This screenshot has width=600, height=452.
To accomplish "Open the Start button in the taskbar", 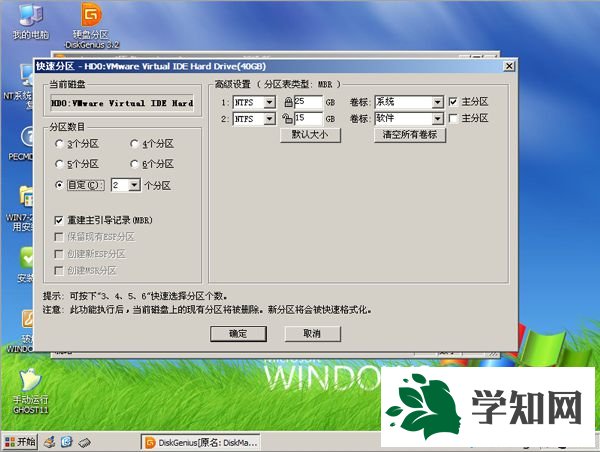I will pos(20,442).
